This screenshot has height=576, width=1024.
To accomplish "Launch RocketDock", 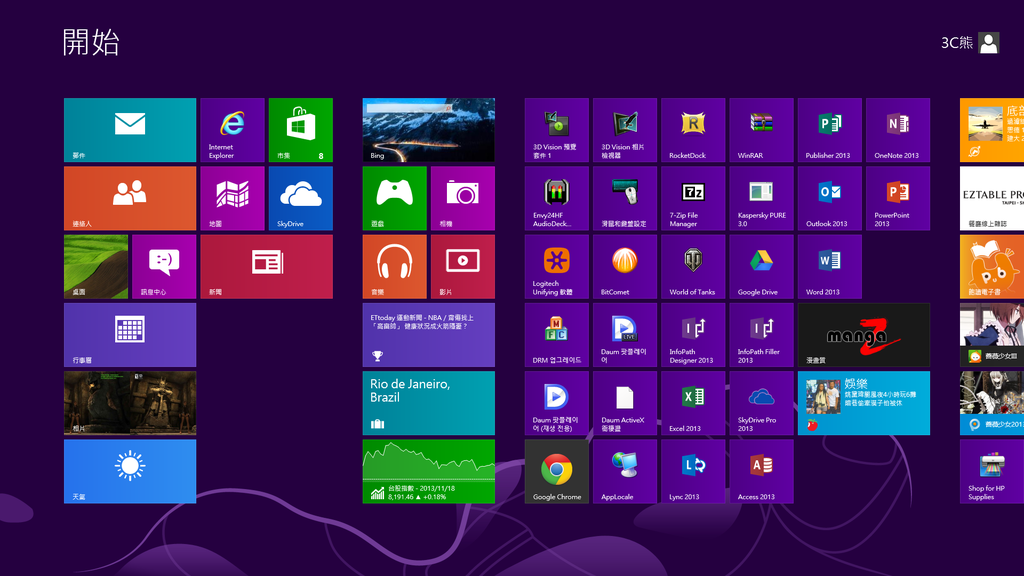I will (693, 130).
